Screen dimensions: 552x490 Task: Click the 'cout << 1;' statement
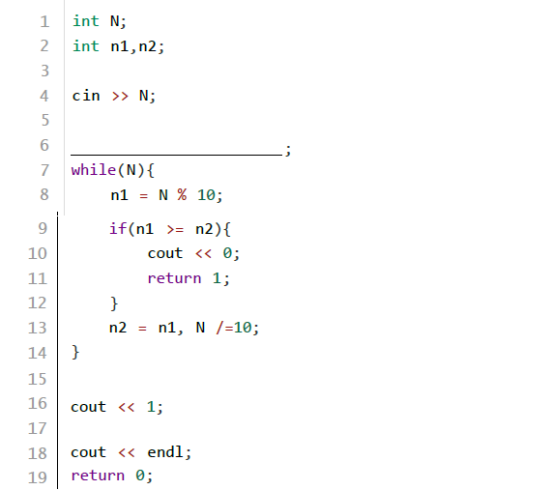[x=117, y=407]
